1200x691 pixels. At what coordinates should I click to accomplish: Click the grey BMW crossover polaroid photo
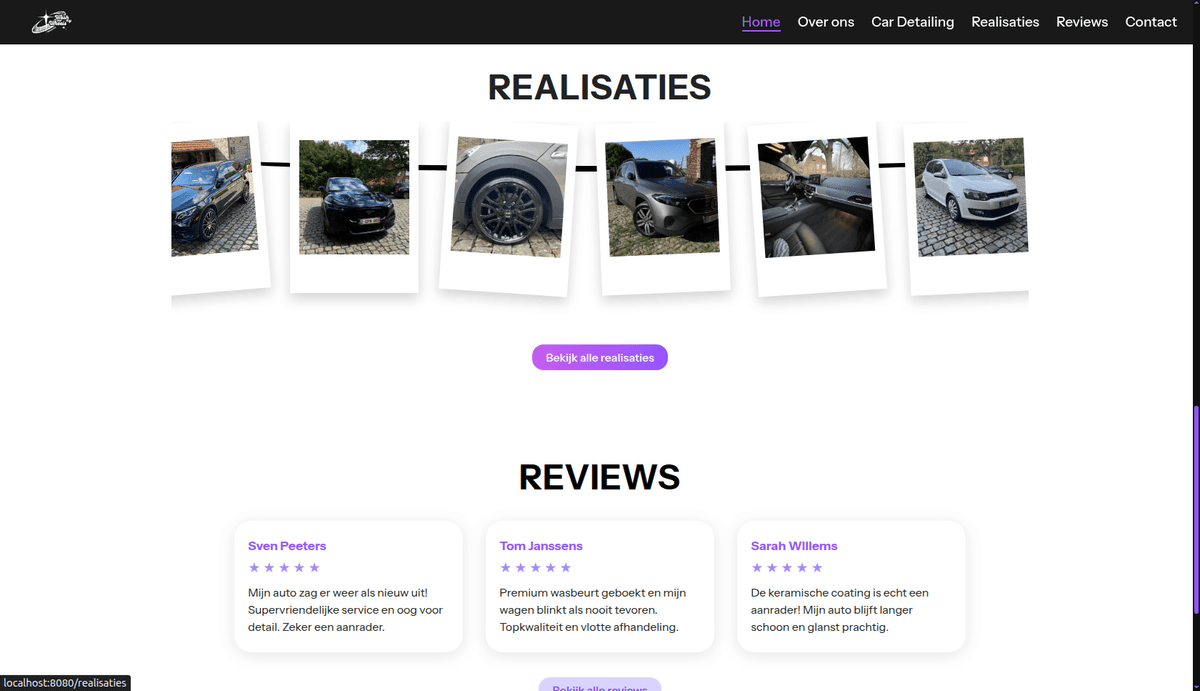(x=663, y=197)
